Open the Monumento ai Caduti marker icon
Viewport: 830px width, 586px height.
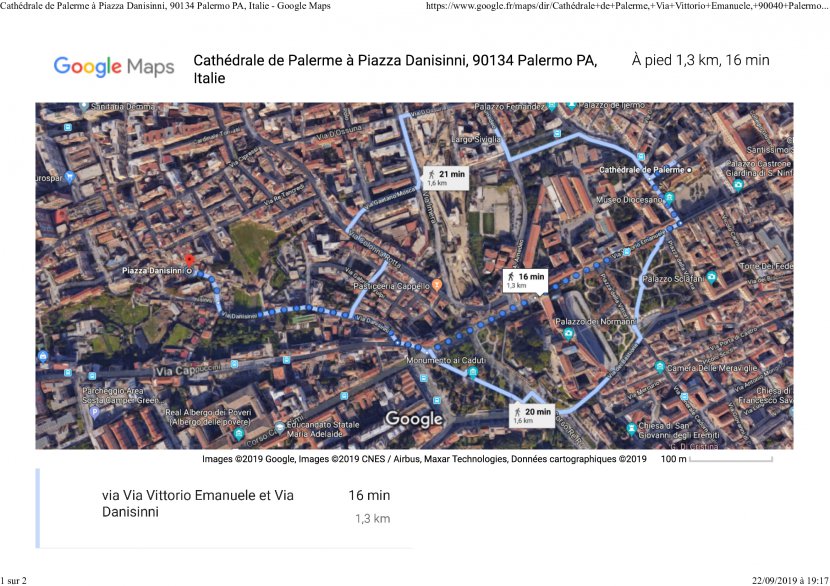[x=473, y=372]
